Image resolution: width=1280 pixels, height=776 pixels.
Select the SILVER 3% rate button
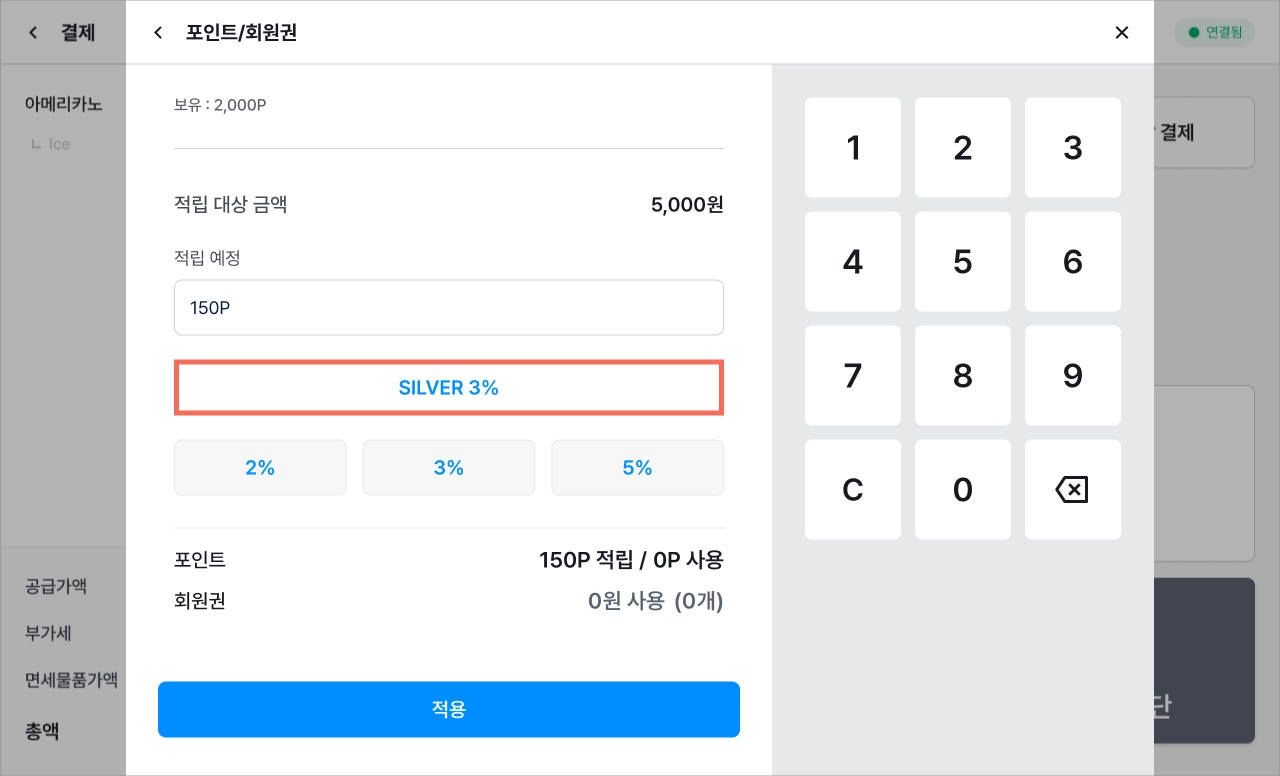pos(449,388)
